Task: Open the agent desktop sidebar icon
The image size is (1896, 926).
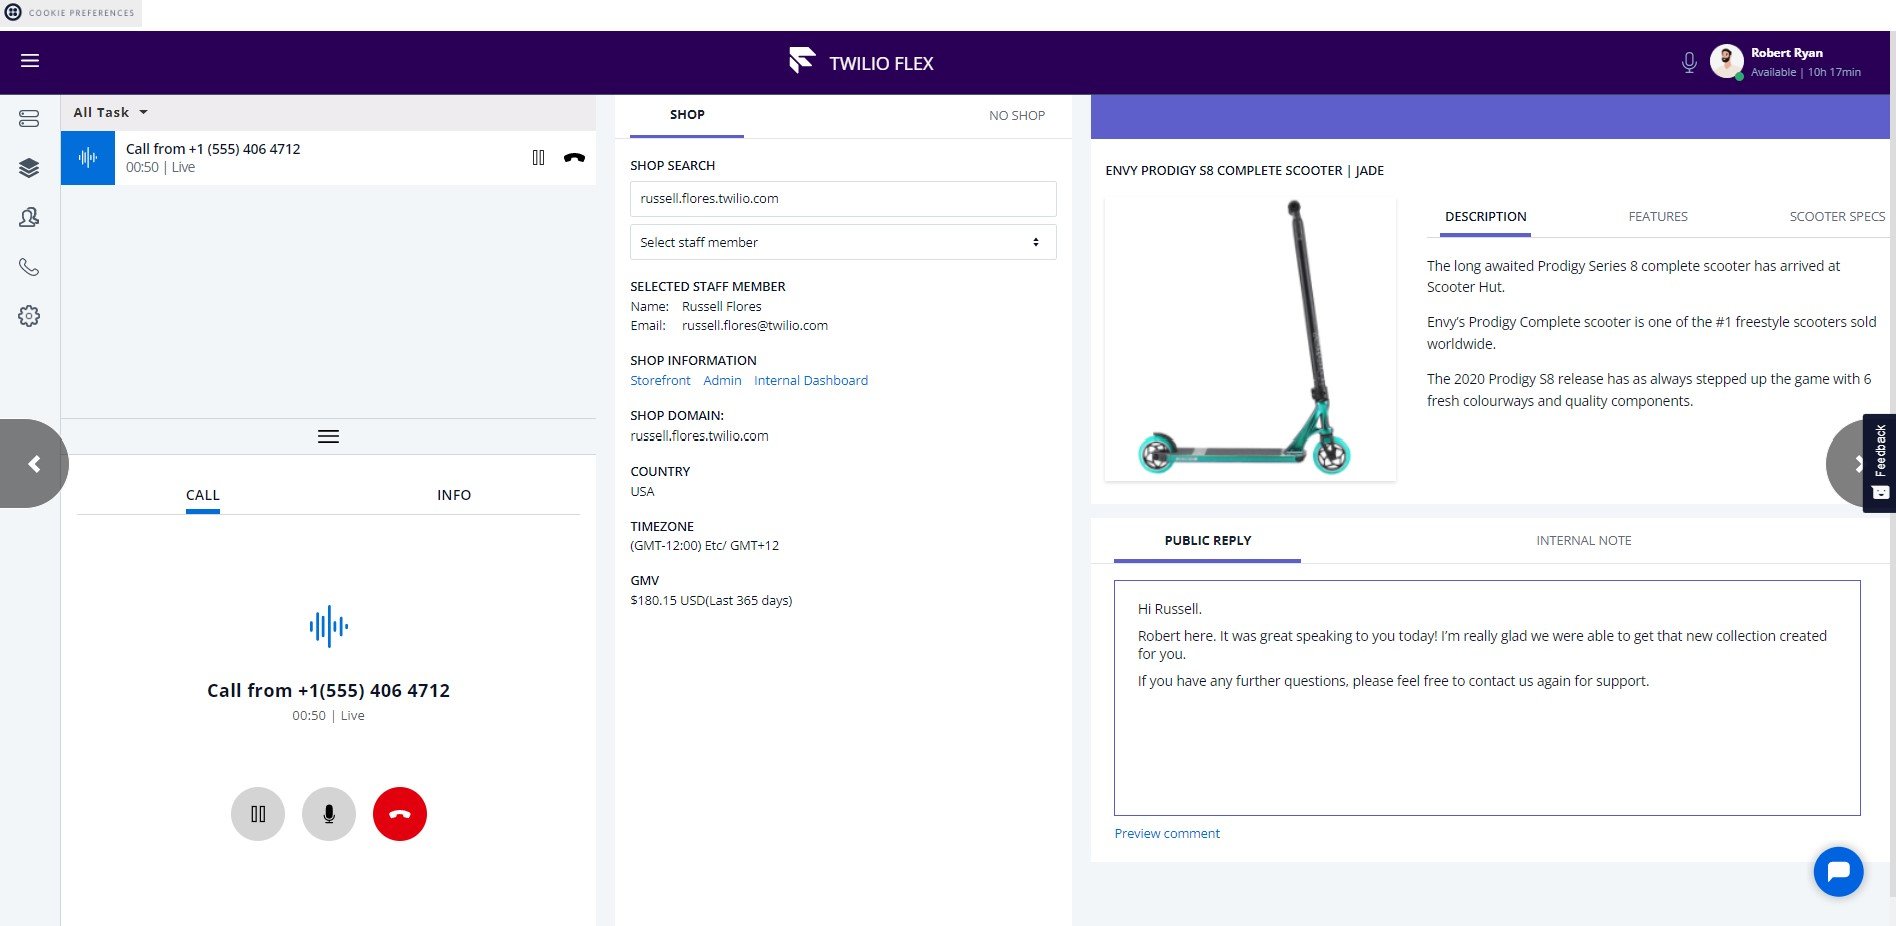Action: [29, 119]
